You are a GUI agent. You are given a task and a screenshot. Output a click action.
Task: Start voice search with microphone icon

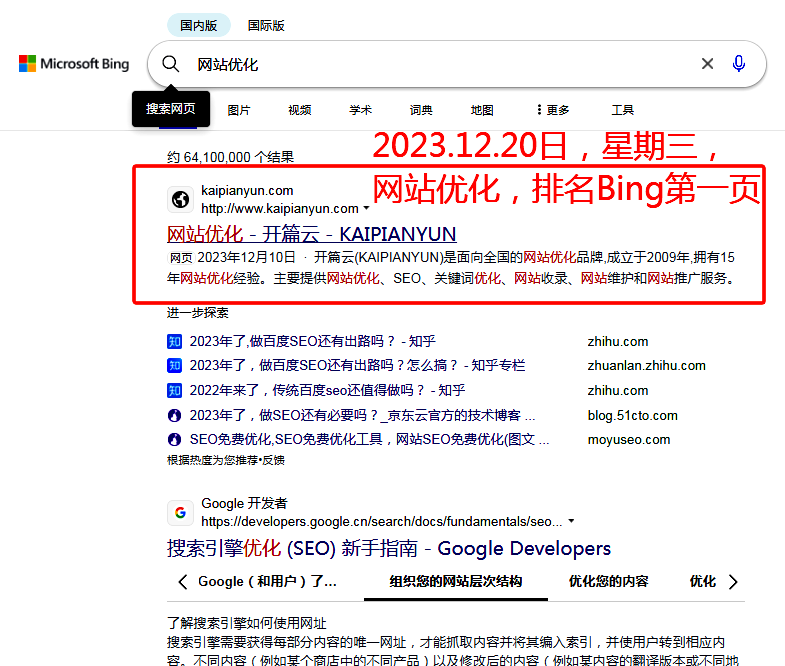pos(739,64)
